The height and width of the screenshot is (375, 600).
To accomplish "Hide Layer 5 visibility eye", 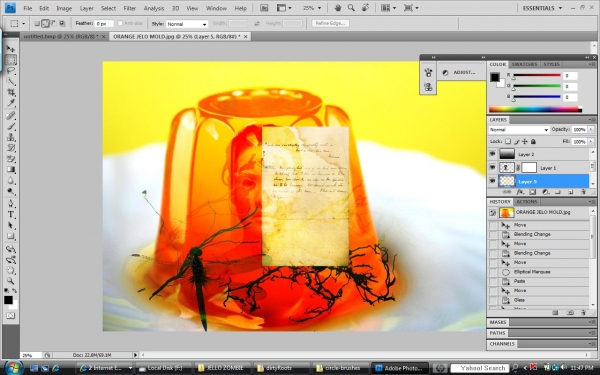I will pos(492,181).
